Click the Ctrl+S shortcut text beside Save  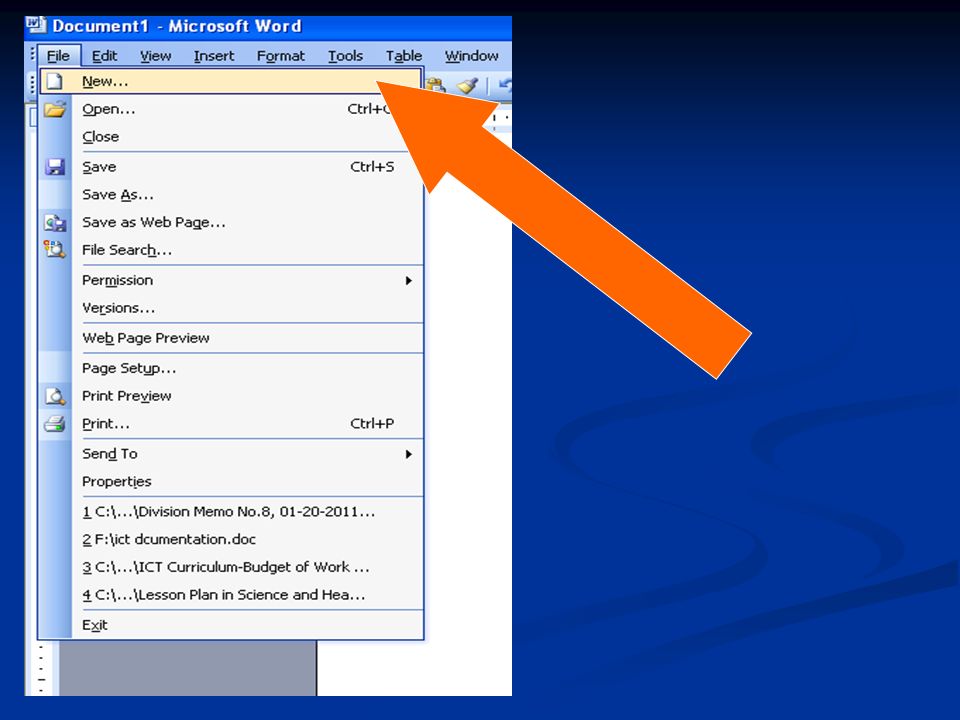point(372,167)
